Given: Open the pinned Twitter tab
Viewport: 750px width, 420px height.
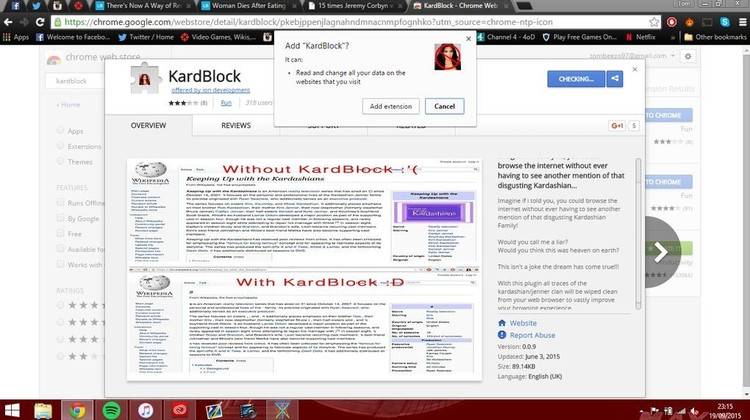Looking at the screenshot, I should coord(36,6).
